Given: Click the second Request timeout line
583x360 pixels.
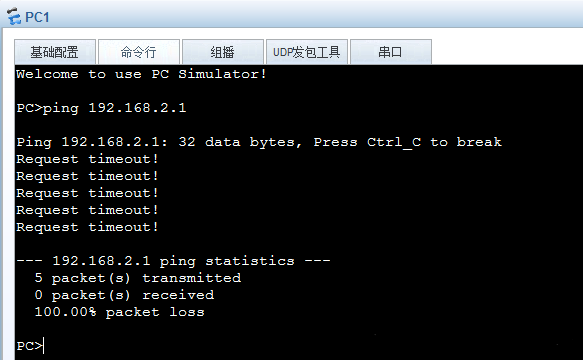Looking at the screenshot, I should [87, 176].
